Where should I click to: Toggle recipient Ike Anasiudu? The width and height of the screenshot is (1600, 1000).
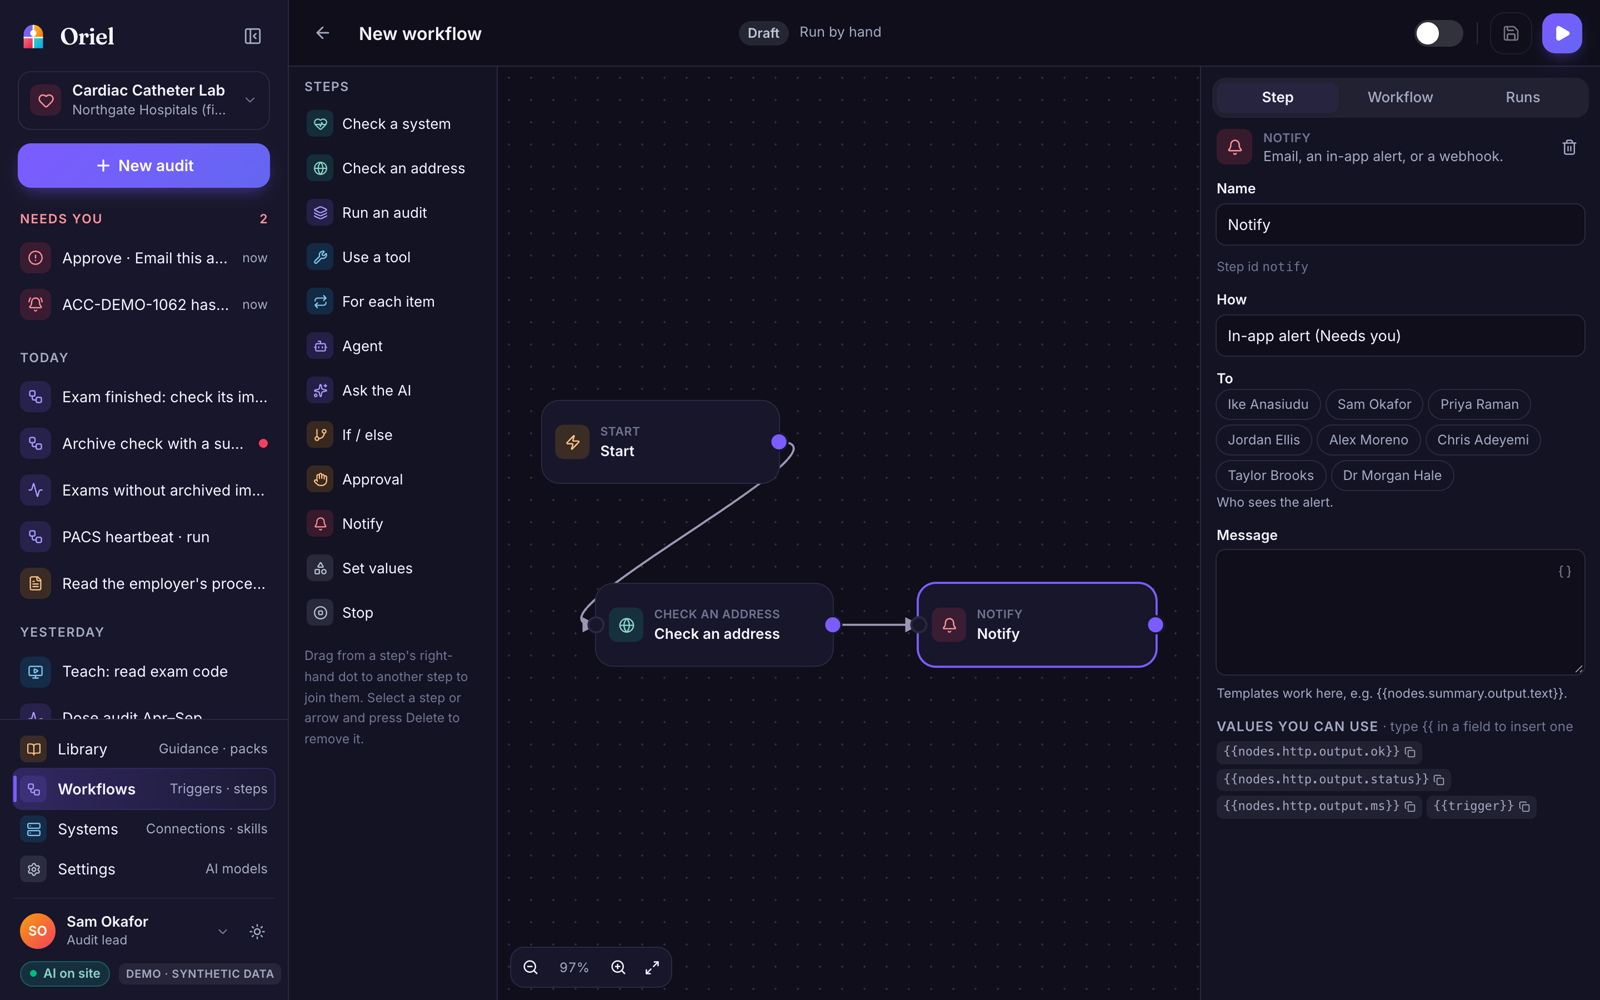1268,404
